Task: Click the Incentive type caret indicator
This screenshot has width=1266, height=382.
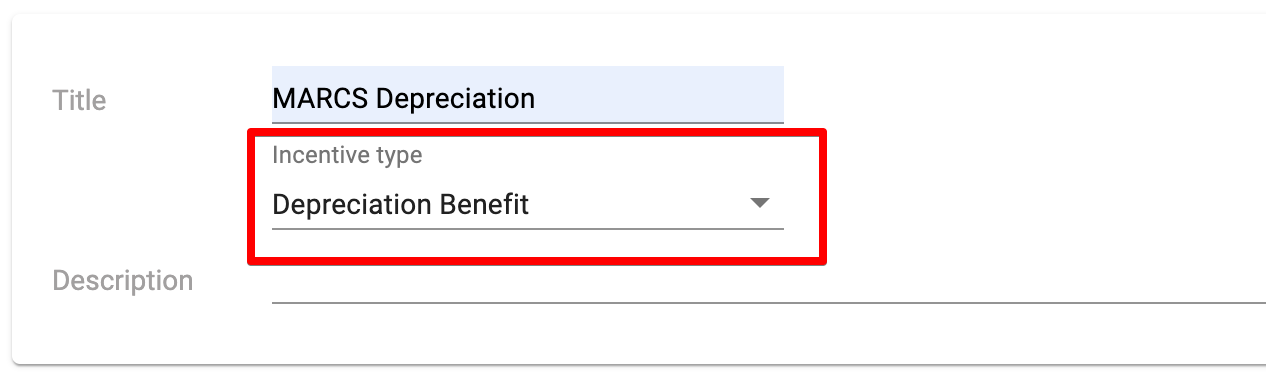Action: [760, 204]
